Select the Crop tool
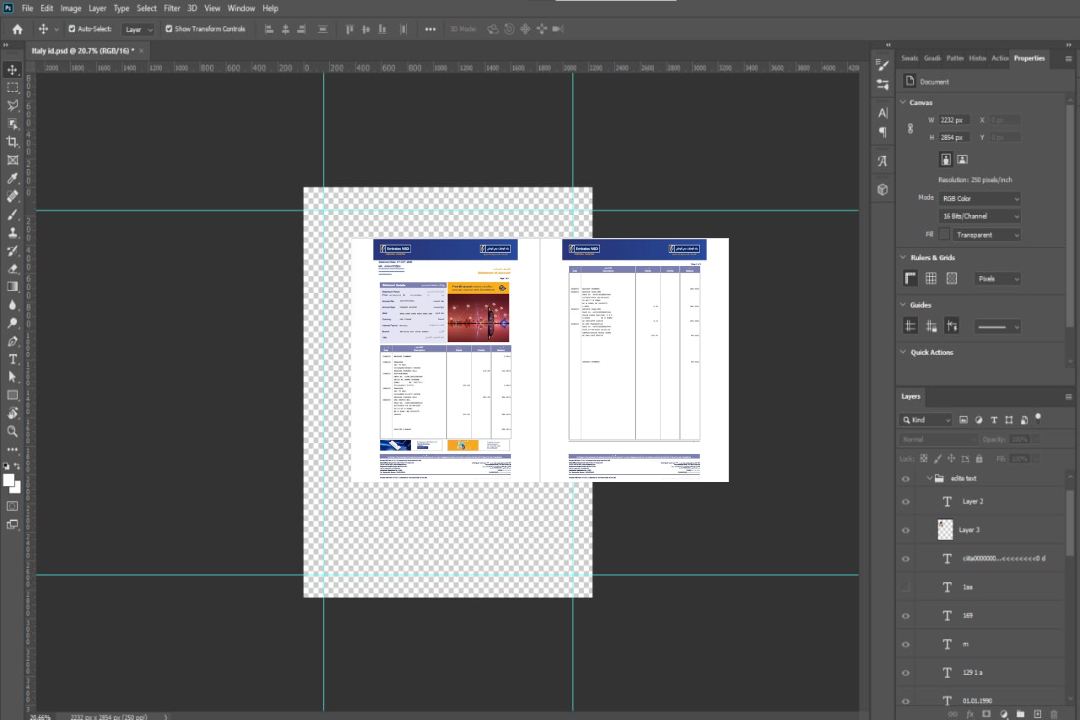The width and height of the screenshot is (1080, 720). coord(12,142)
